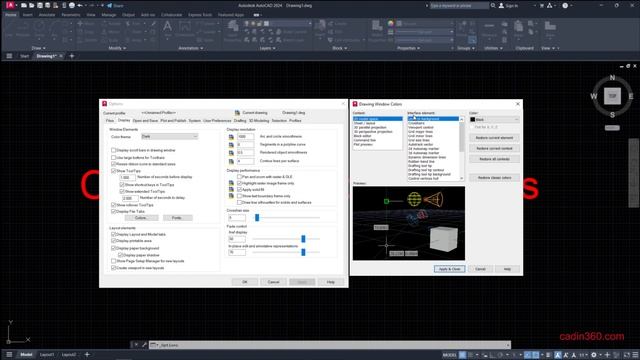
Task: Click the Autodesk App Store cart icon
Action: point(542,5)
